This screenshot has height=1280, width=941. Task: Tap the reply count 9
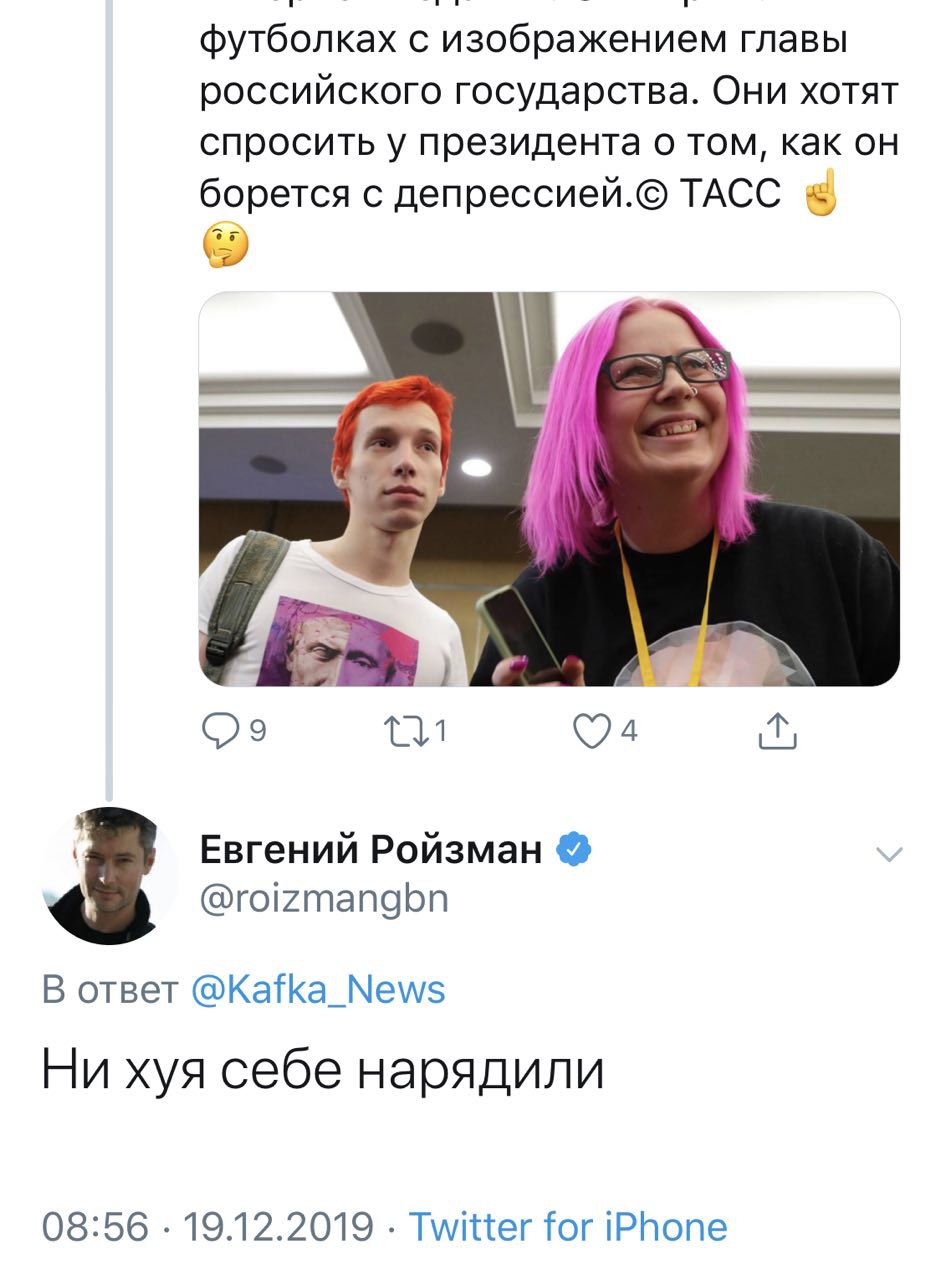[x=257, y=733]
